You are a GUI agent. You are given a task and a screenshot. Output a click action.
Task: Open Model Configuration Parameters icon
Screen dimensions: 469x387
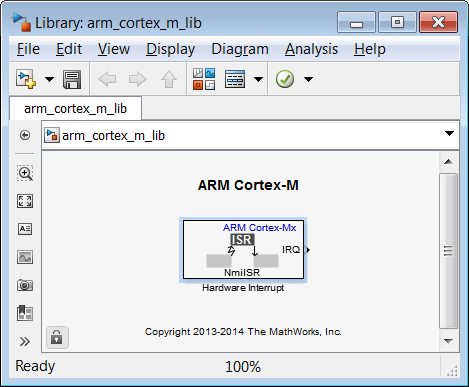235,79
